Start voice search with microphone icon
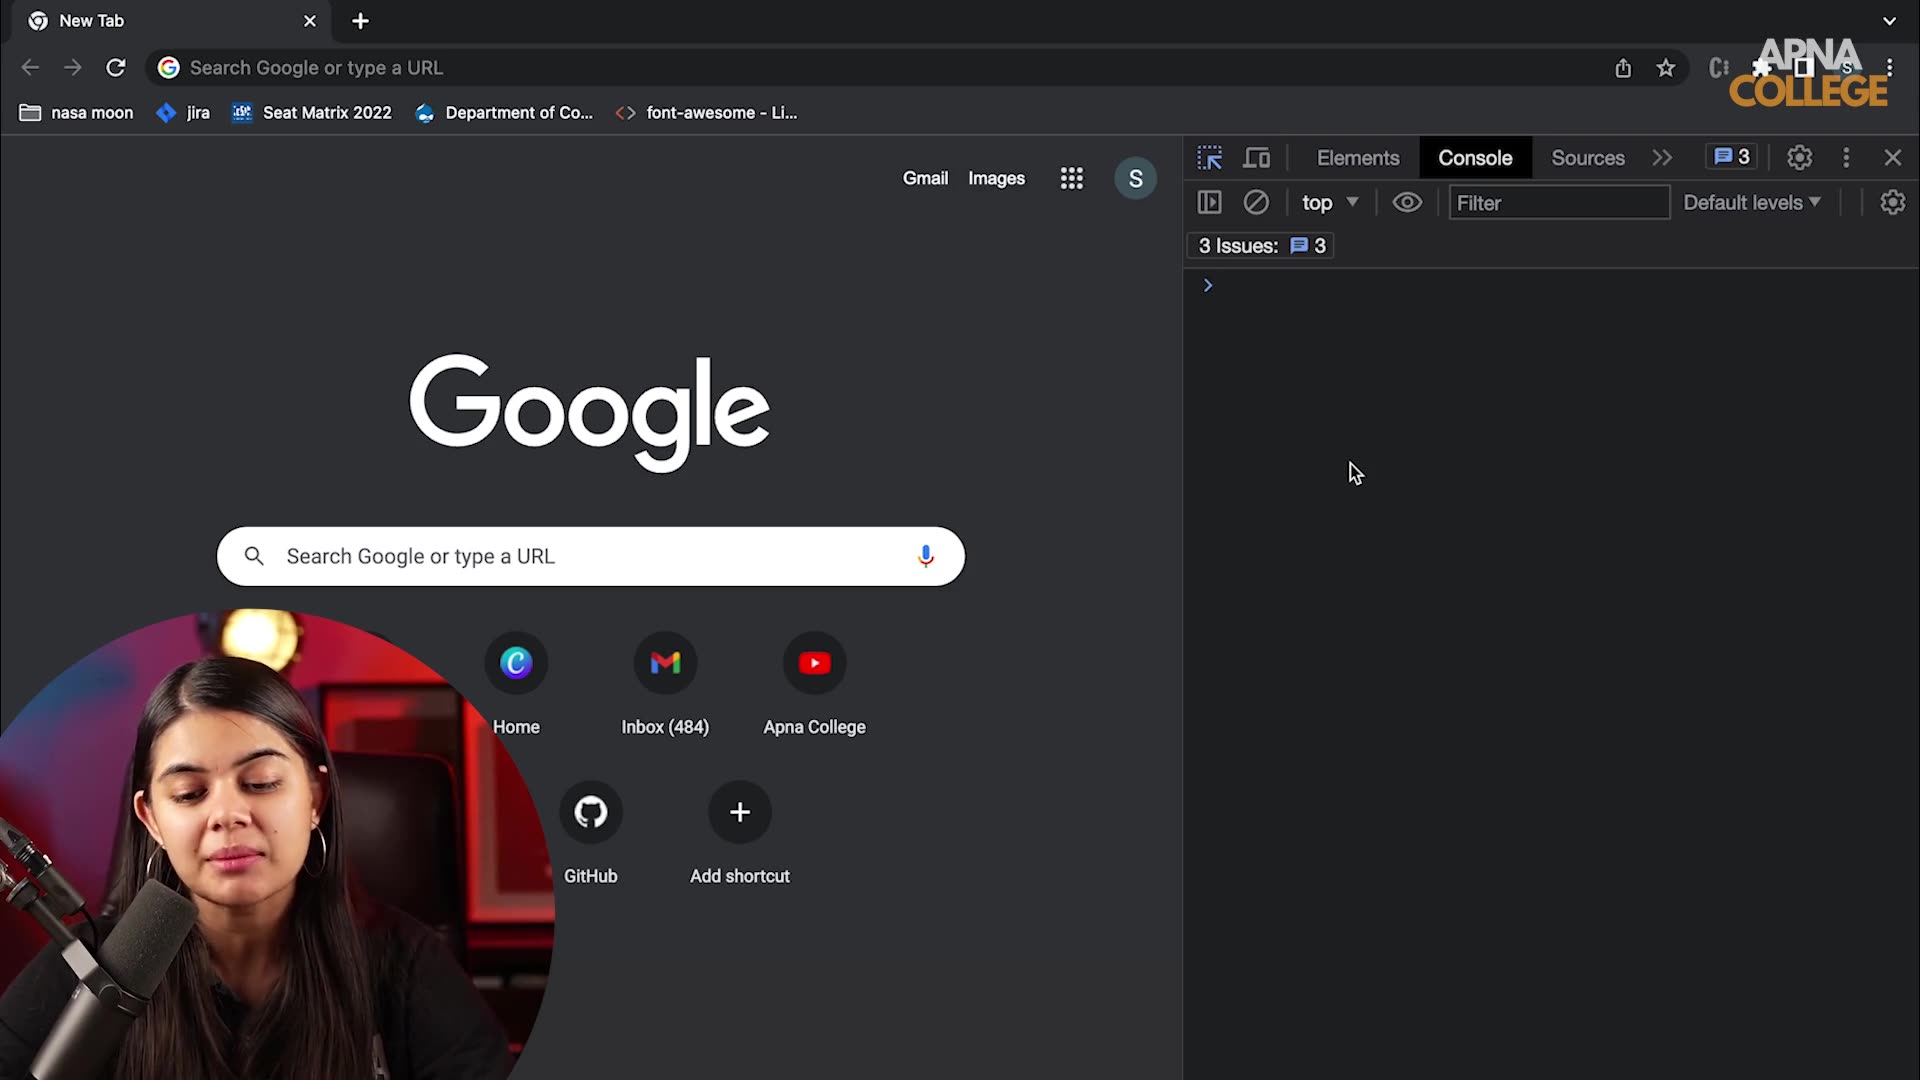1920x1080 pixels. [926, 556]
